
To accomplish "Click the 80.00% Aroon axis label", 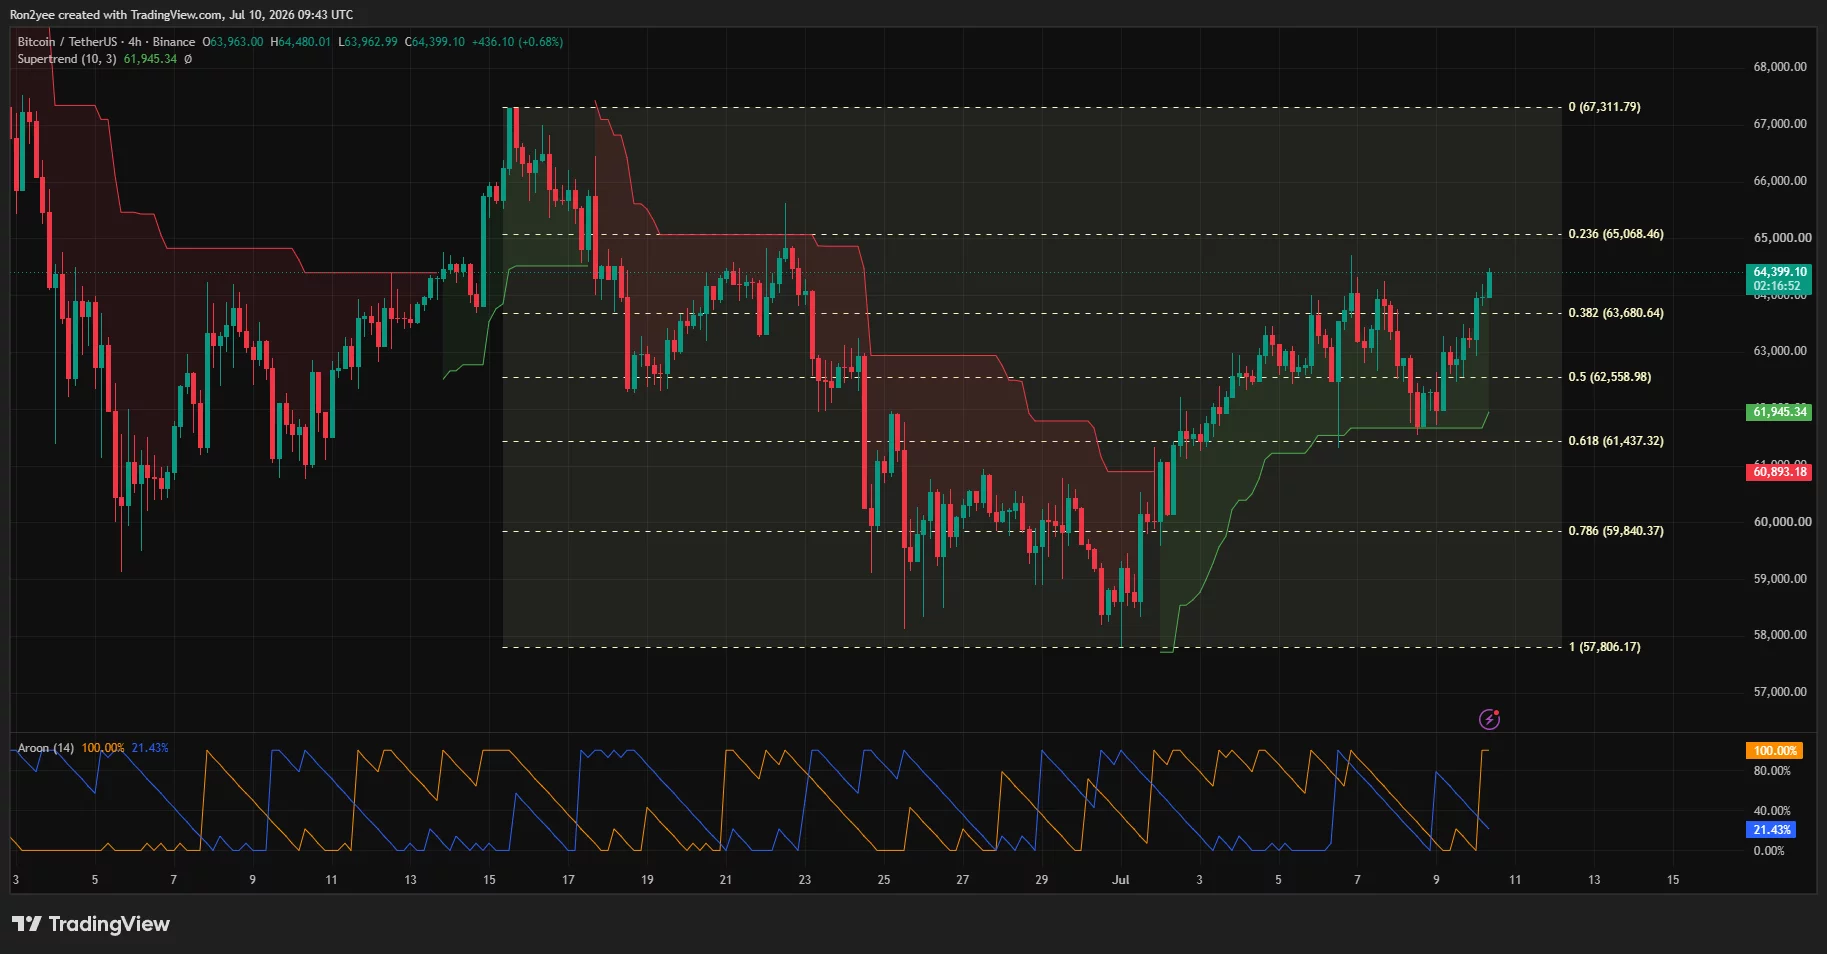I will coord(1772,771).
